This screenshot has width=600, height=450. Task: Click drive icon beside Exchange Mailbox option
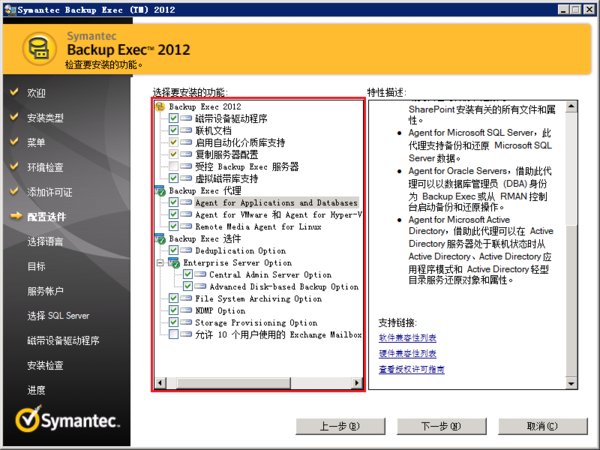point(186,334)
